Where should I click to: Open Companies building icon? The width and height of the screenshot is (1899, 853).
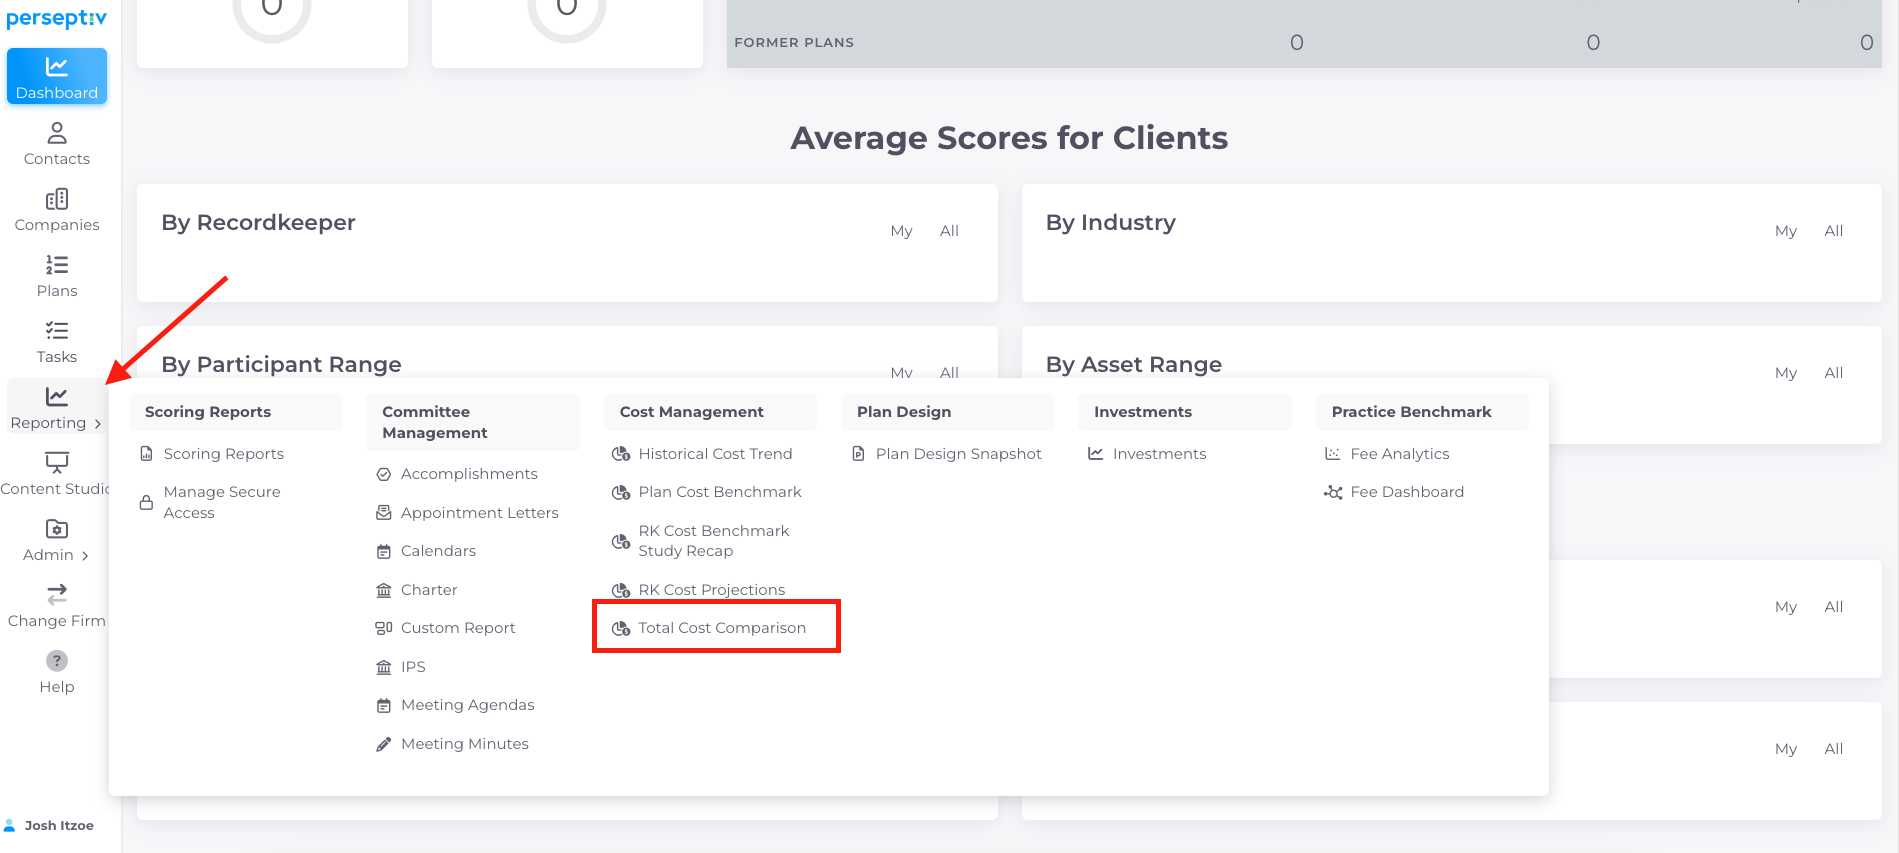coord(57,199)
